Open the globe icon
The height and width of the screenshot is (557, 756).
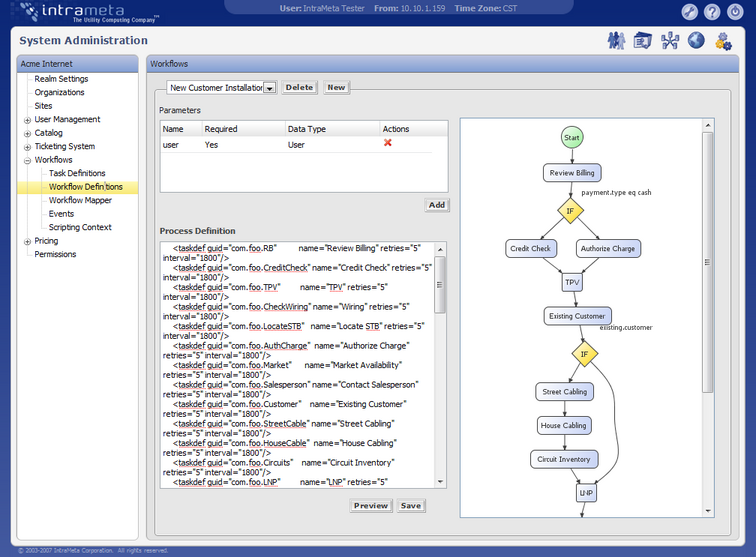pos(696,41)
